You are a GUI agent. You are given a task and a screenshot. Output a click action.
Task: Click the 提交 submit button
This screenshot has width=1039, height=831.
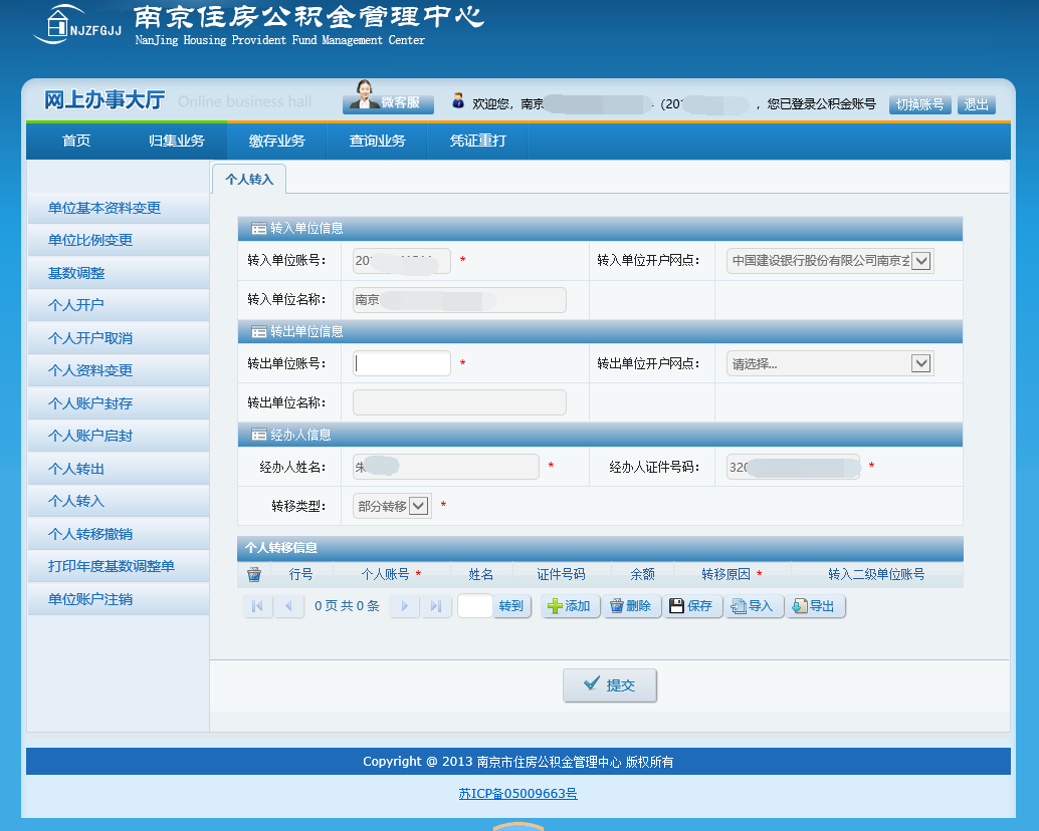(x=609, y=685)
